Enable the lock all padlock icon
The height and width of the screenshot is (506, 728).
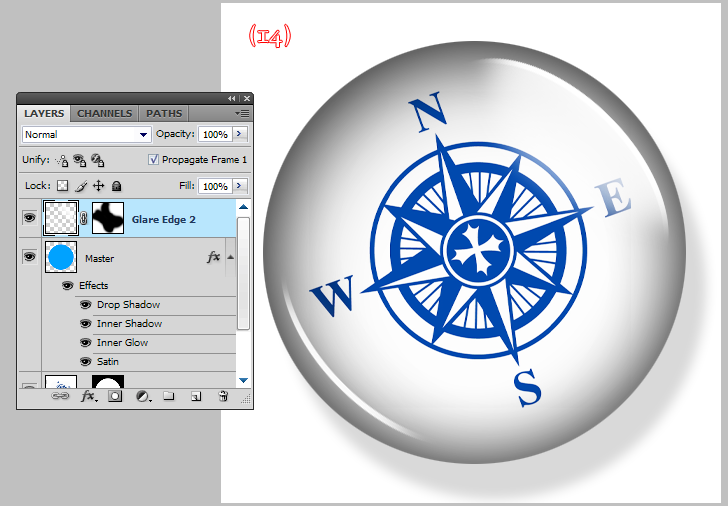(116, 186)
